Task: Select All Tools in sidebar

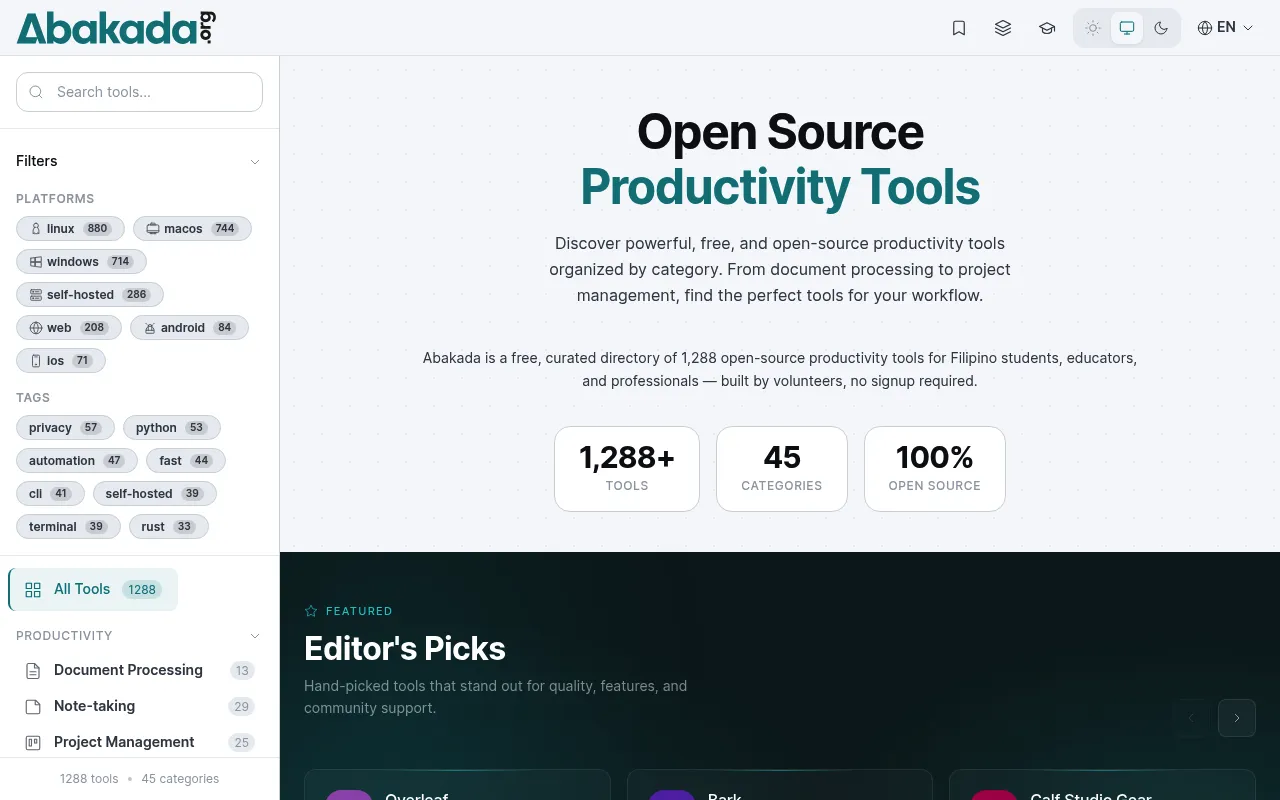Action: coord(93,590)
